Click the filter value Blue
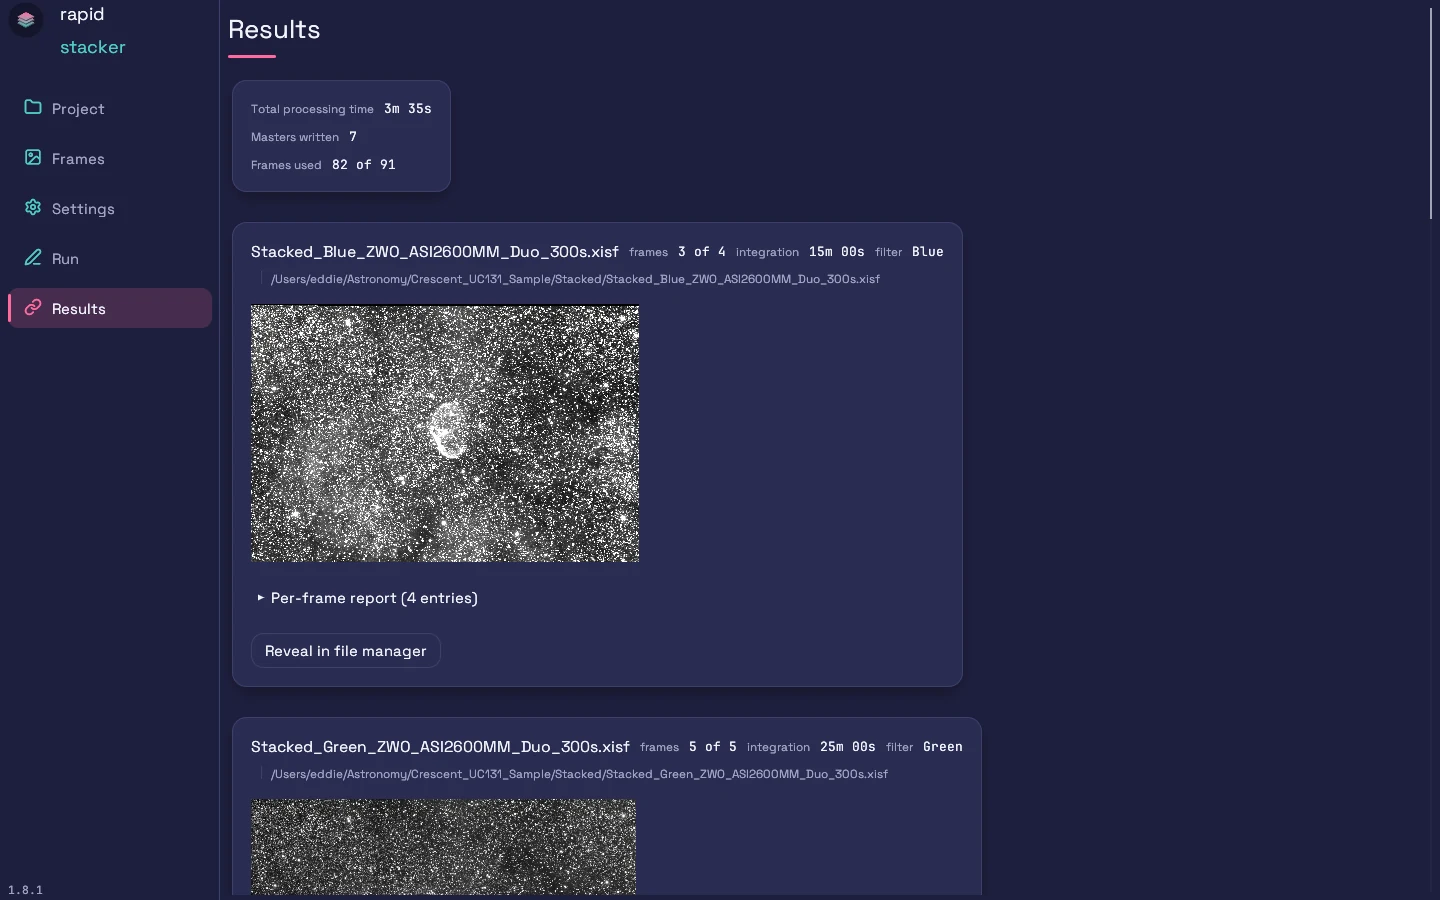The width and height of the screenshot is (1440, 900). click(928, 252)
